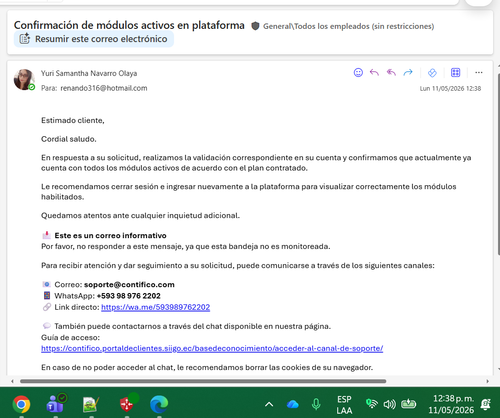The width and height of the screenshot is (500, 418).
Task: Click the horizontal scrollbar right arrow
Action: (x=487, y=381)
